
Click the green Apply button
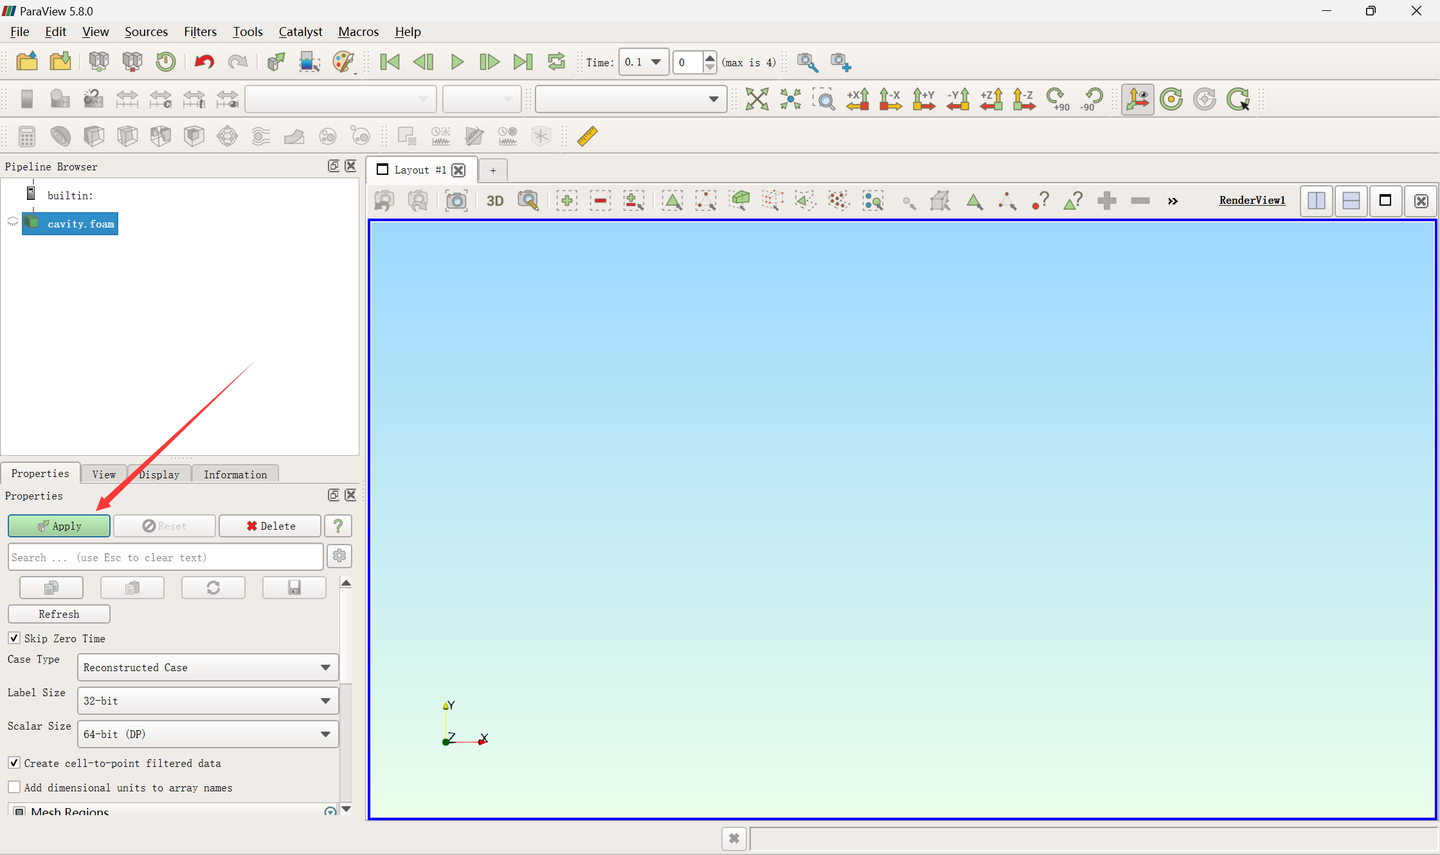[x=59, y=526]
